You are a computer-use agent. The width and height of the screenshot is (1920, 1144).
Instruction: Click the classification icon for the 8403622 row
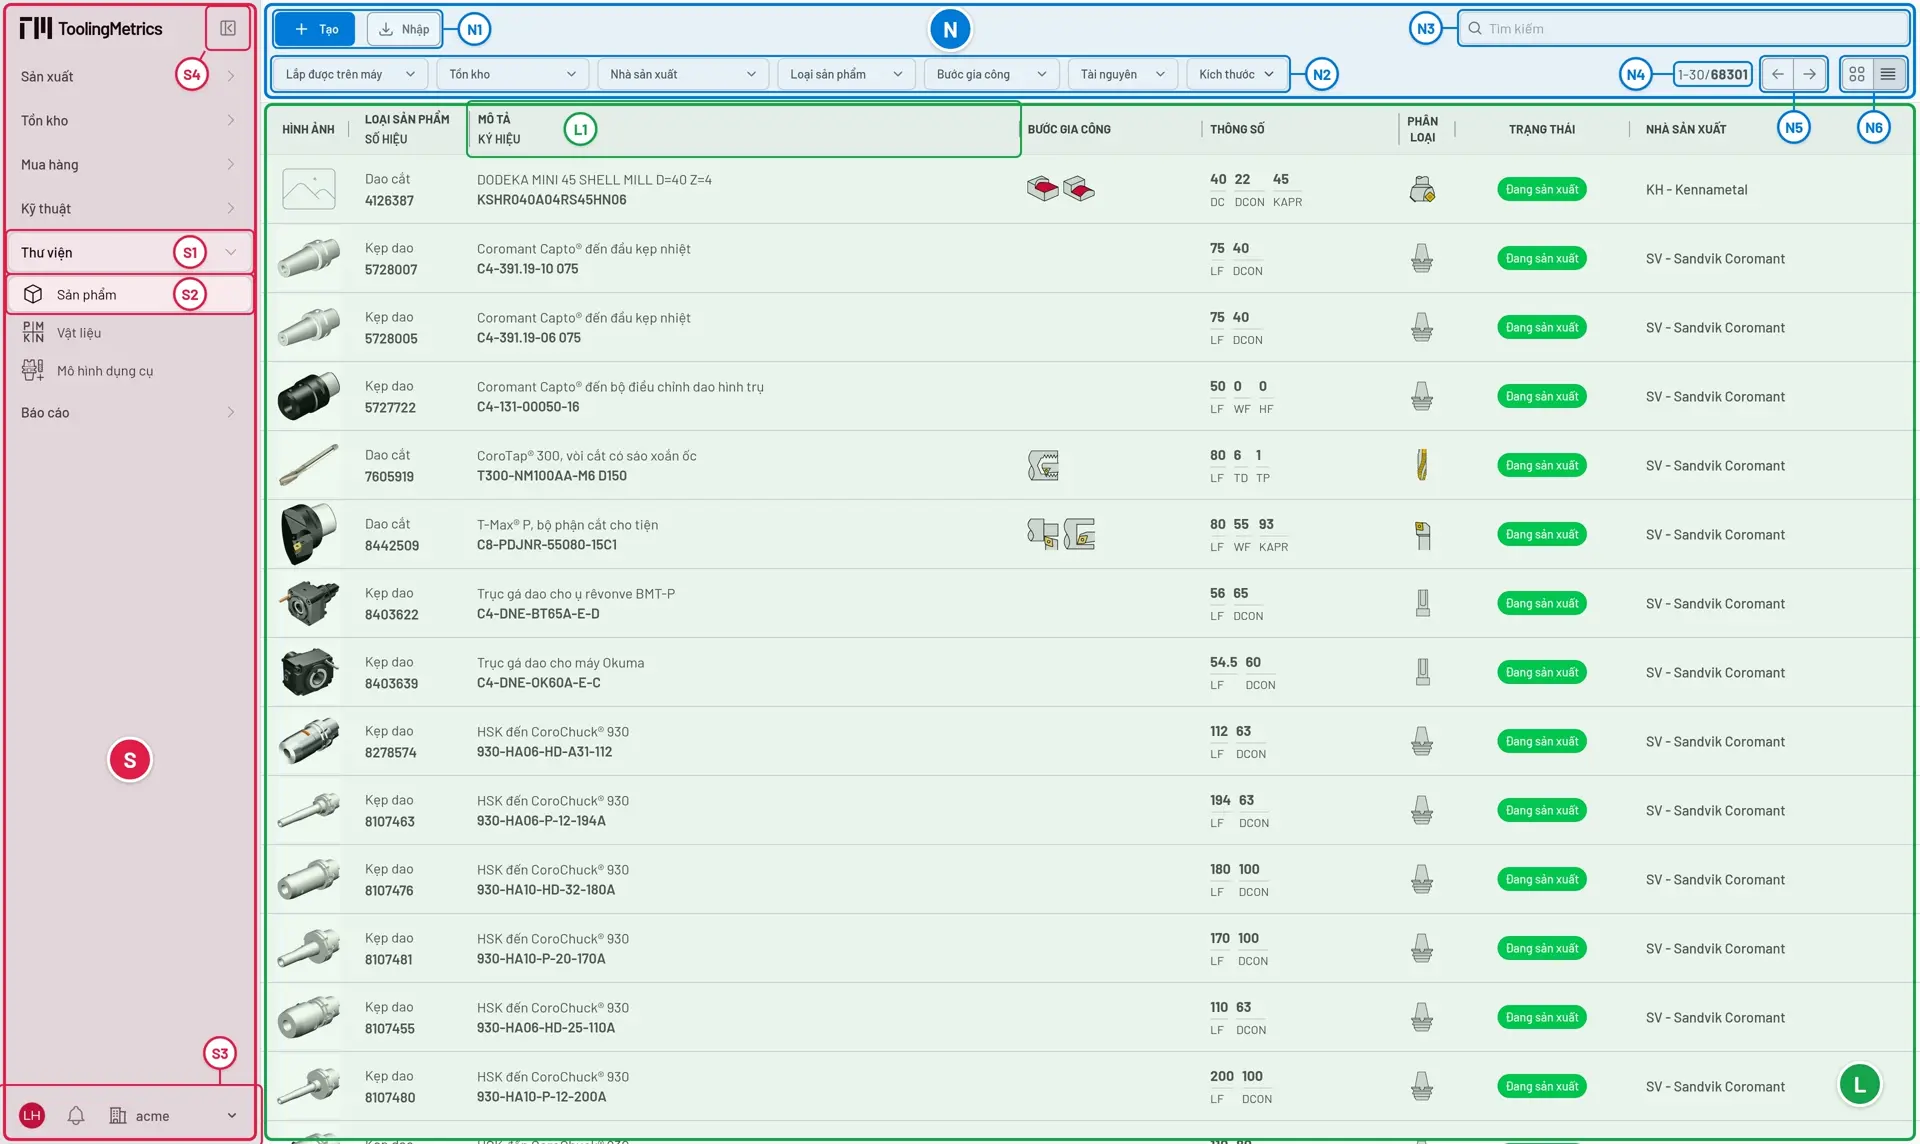coord(1422,603)
